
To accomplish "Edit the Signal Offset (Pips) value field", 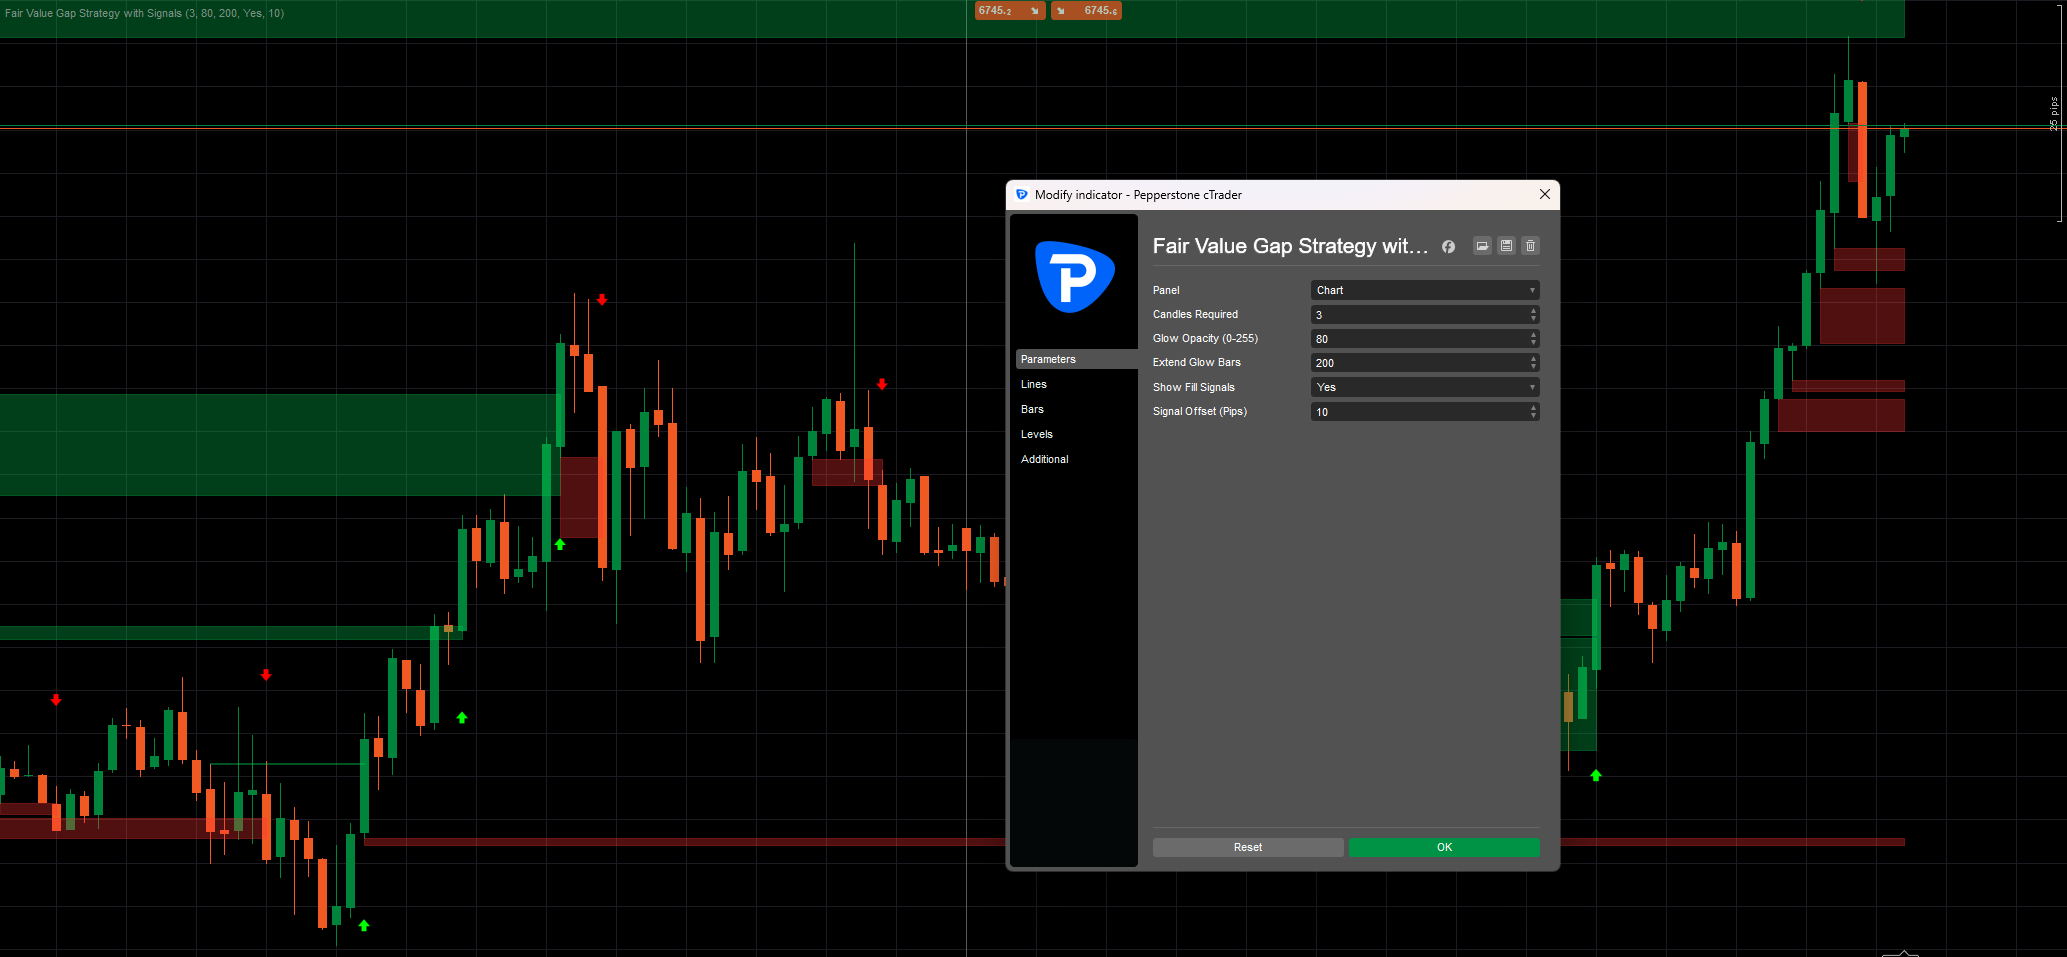I will (1410, 411).
